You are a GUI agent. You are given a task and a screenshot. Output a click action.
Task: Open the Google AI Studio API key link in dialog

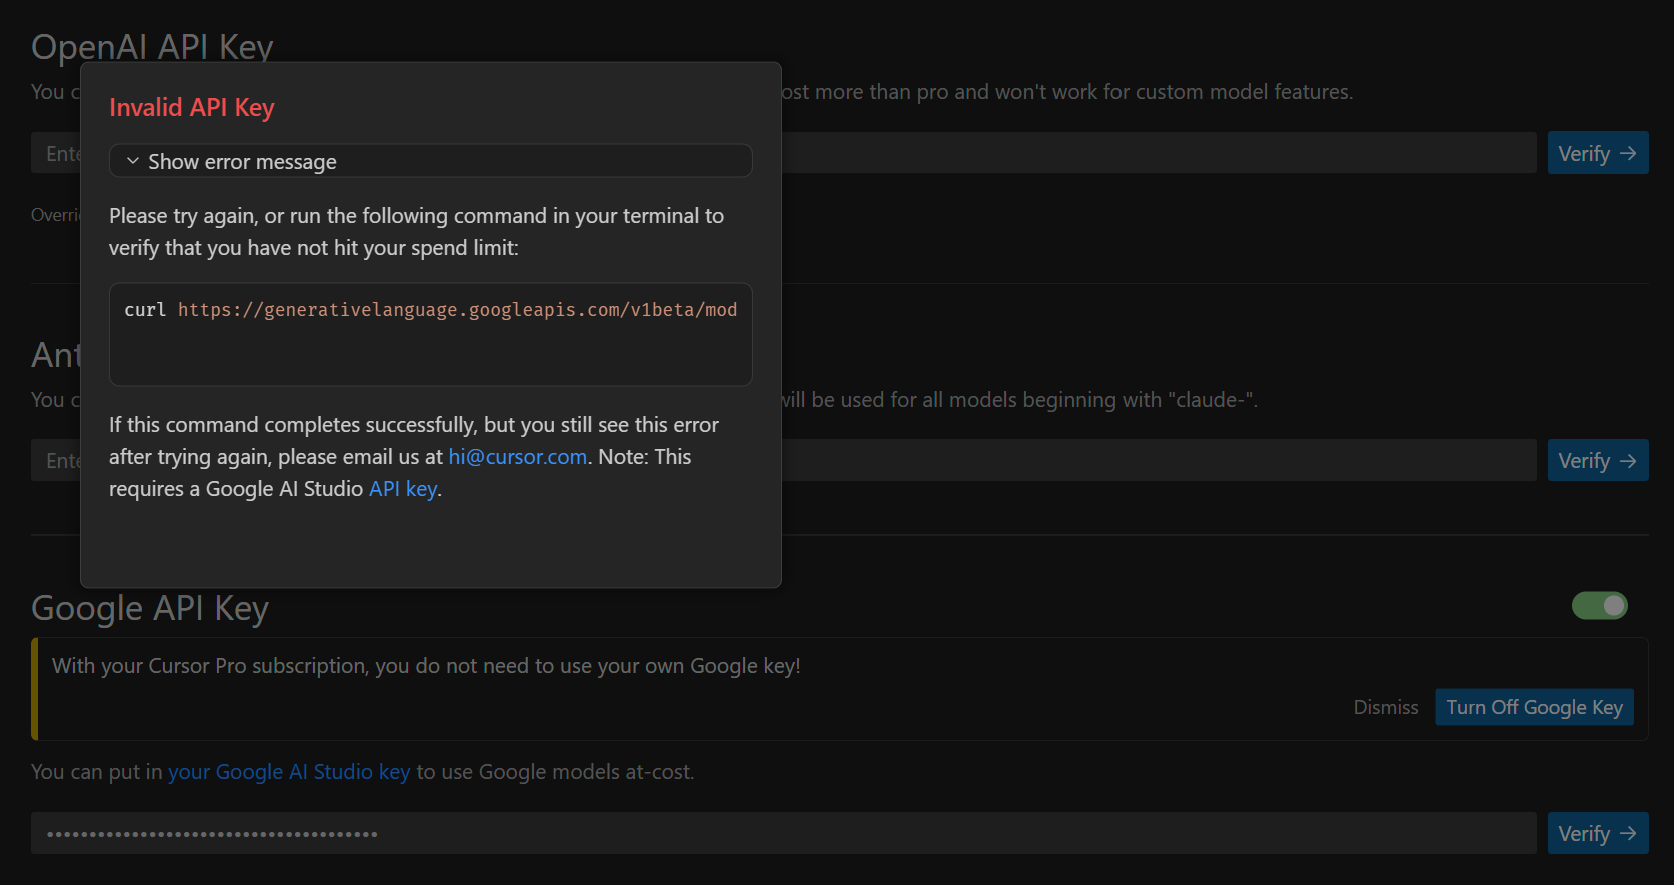403,489
